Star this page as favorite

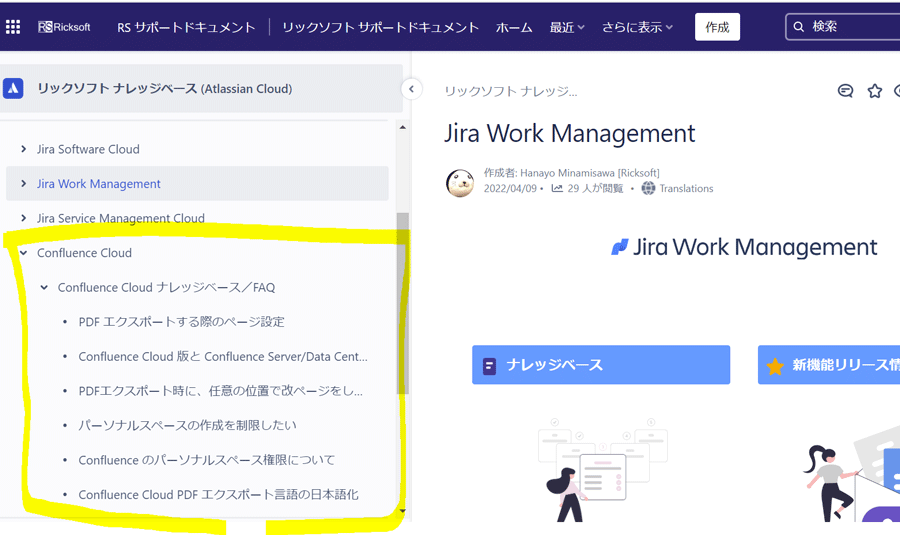pos(874,91)
